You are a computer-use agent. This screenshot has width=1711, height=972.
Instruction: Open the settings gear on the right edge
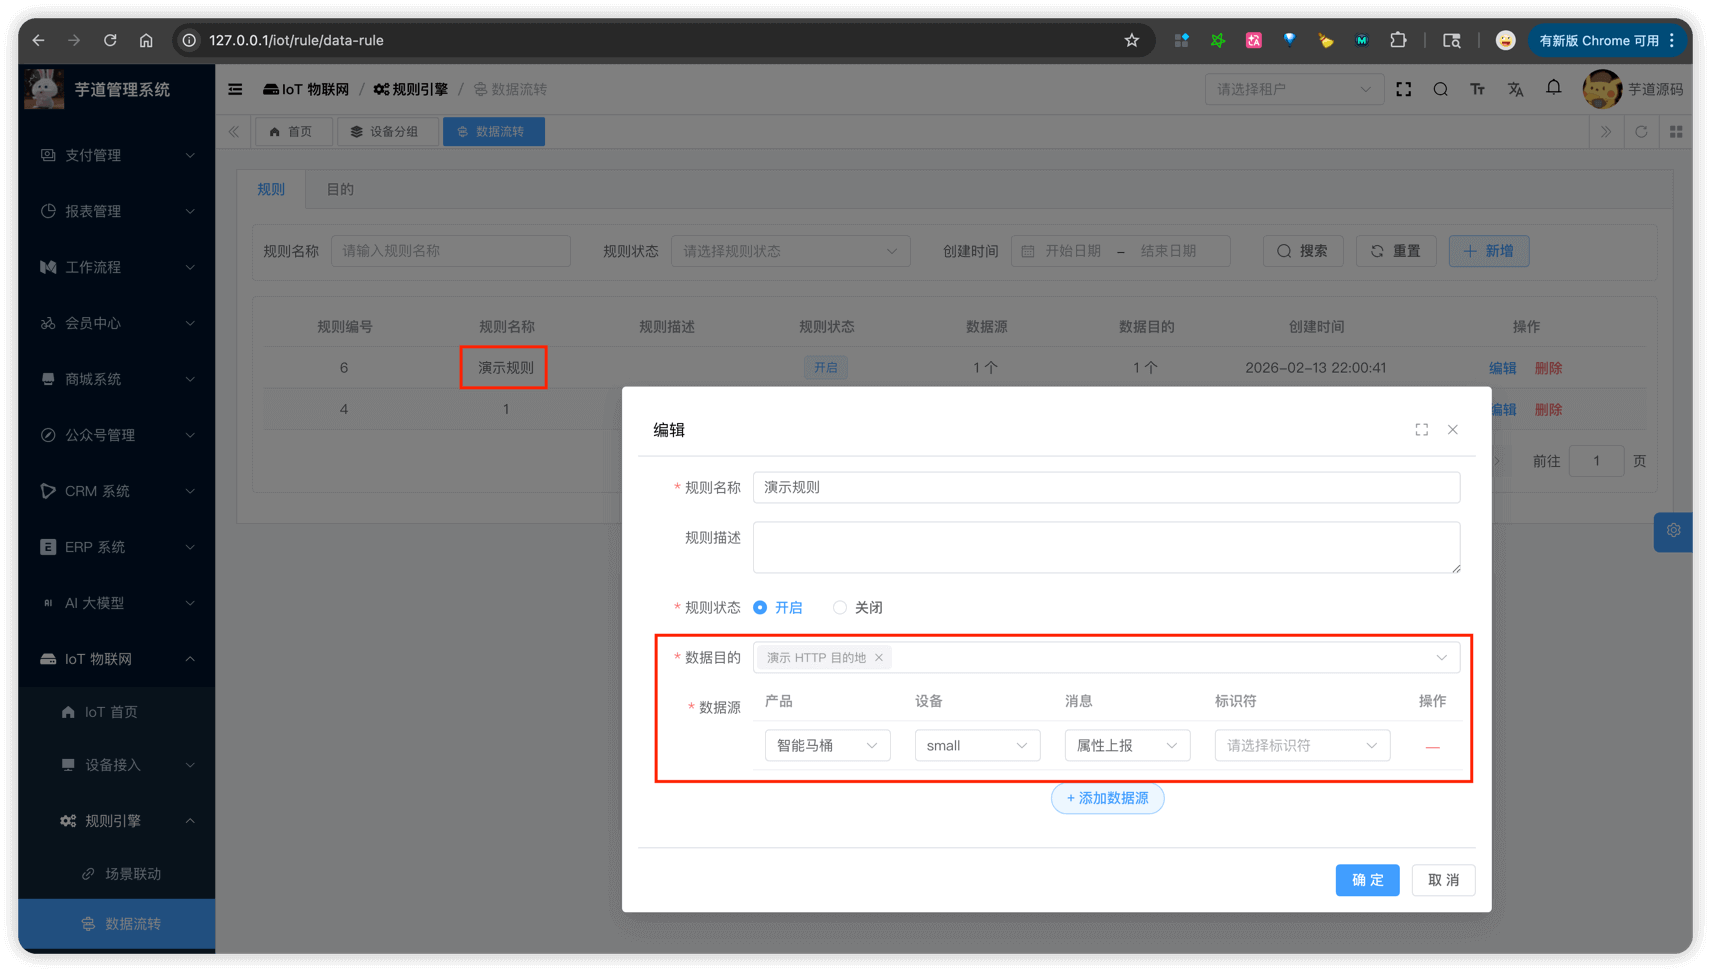click(1673, 532)
